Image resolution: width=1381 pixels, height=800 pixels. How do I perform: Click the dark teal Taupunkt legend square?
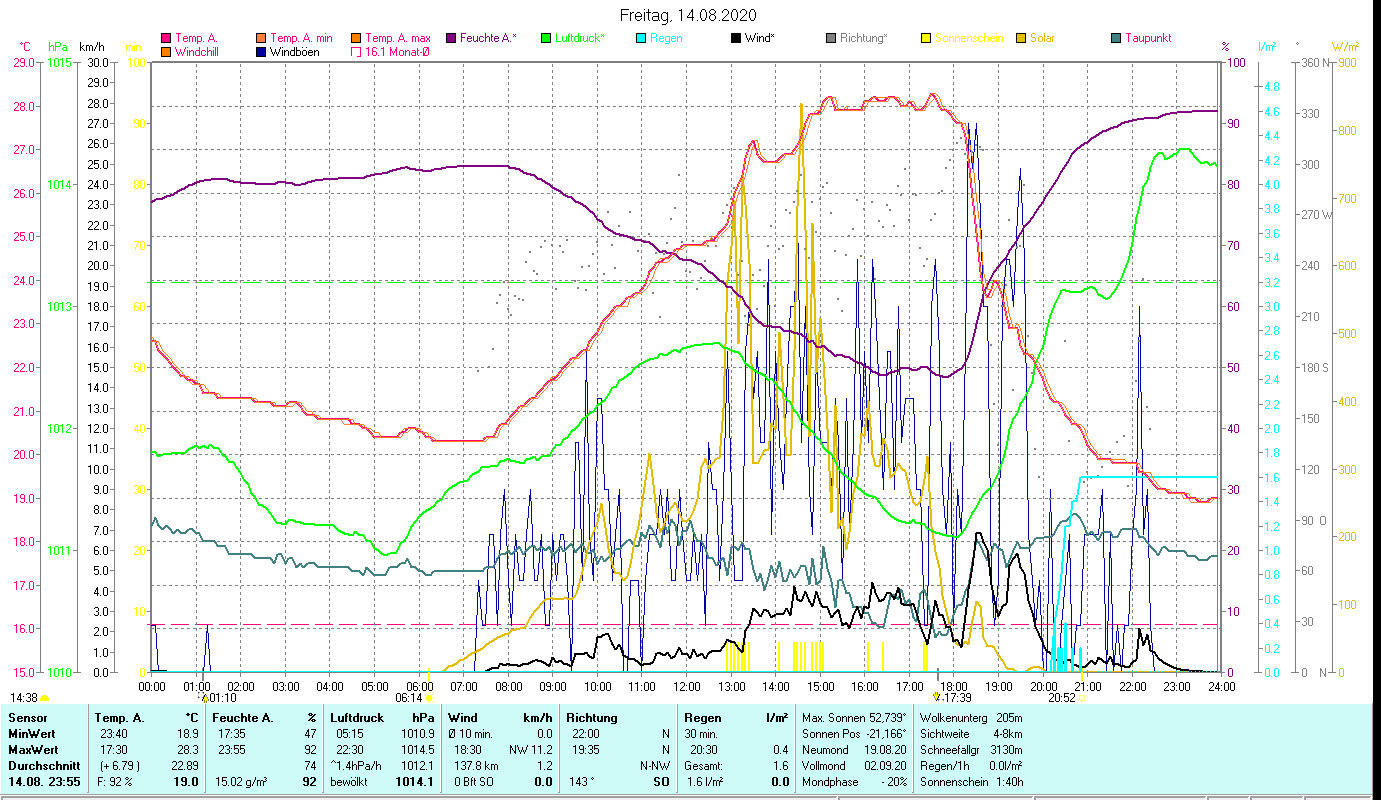1116,38
